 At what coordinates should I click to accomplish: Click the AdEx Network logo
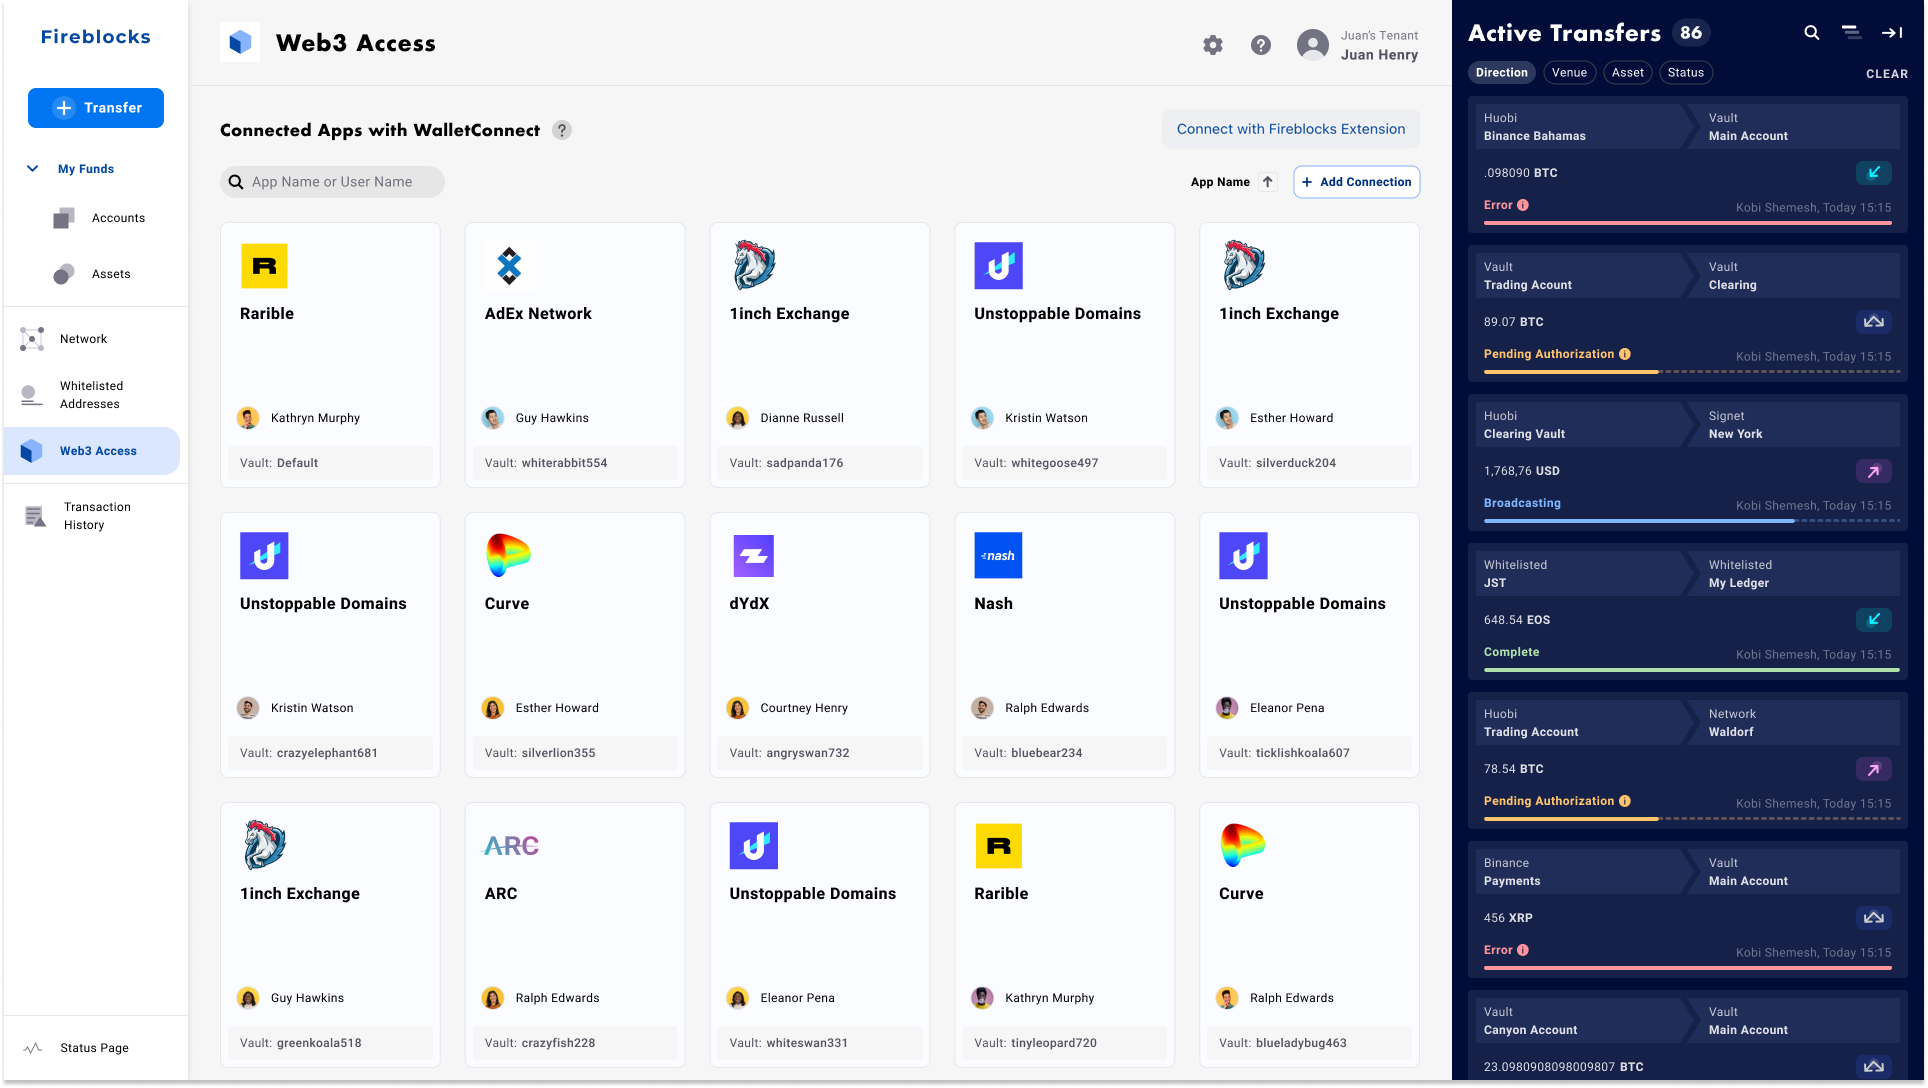coord(509,266)
